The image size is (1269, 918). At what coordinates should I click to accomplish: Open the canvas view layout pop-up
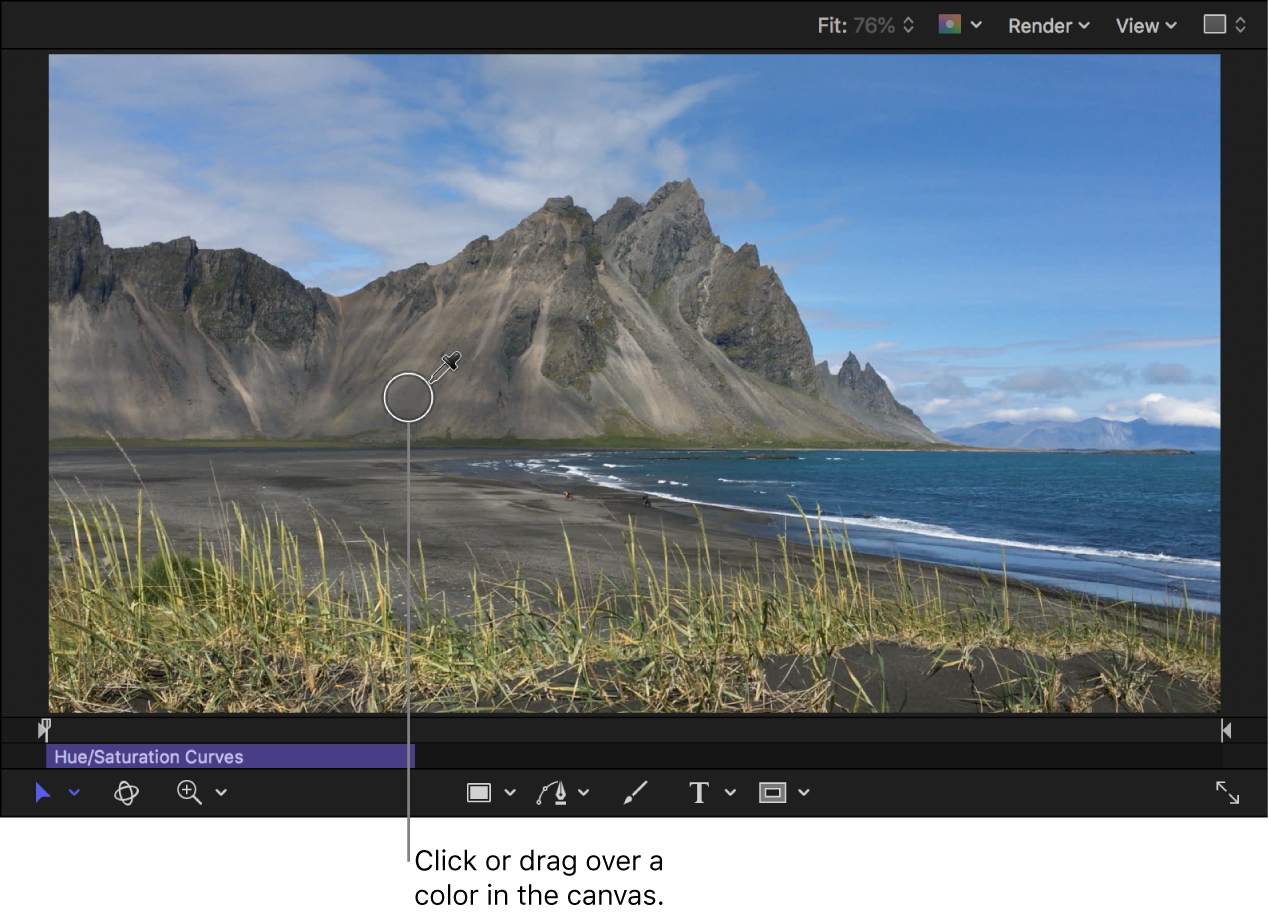1224,26
